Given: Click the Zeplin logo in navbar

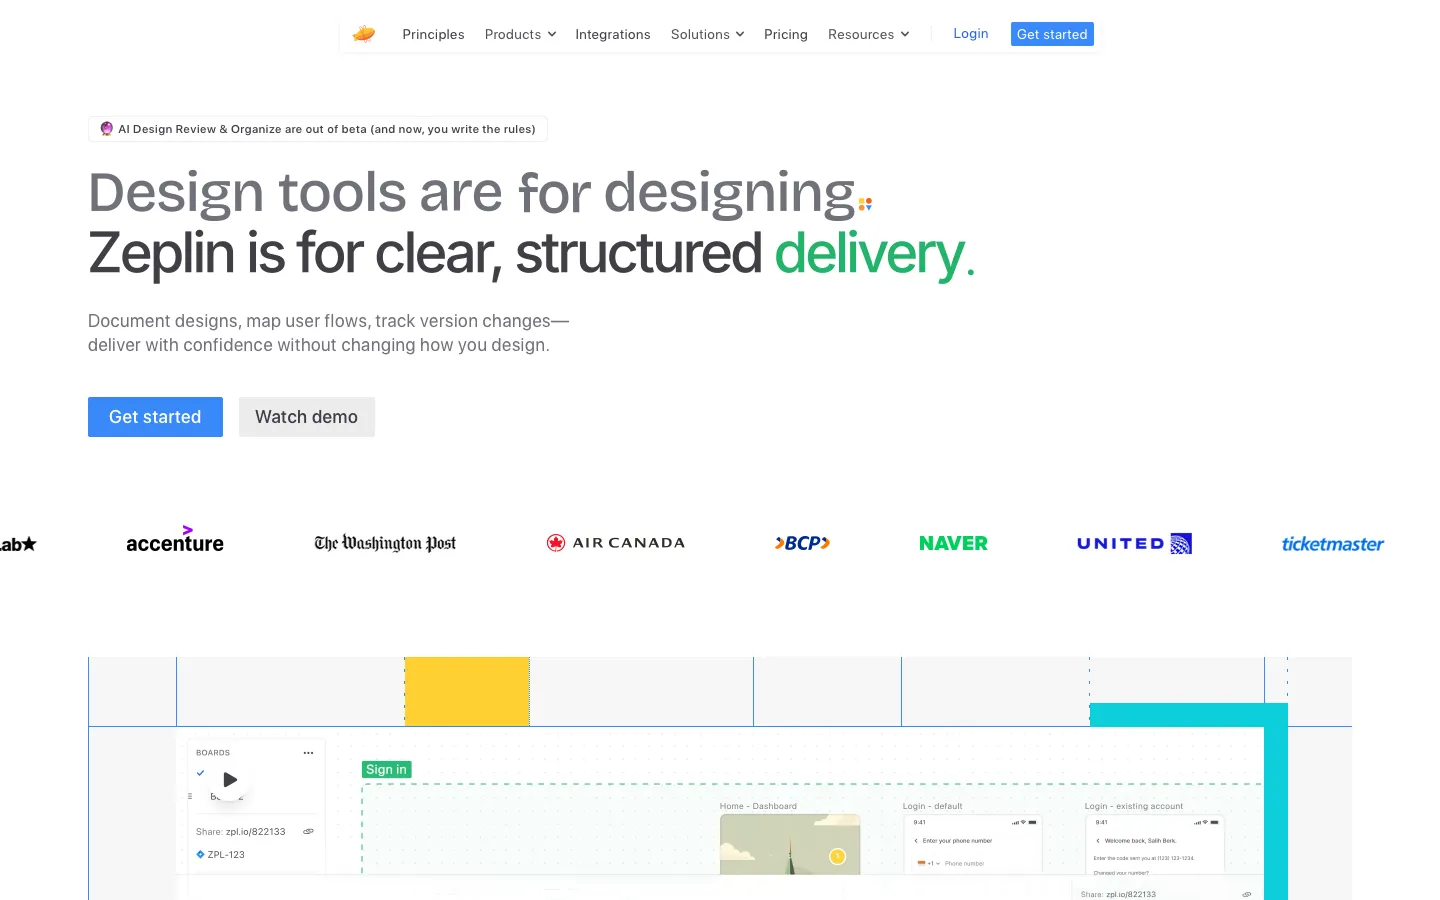Looking at the screenshot, I should [364, 34].
